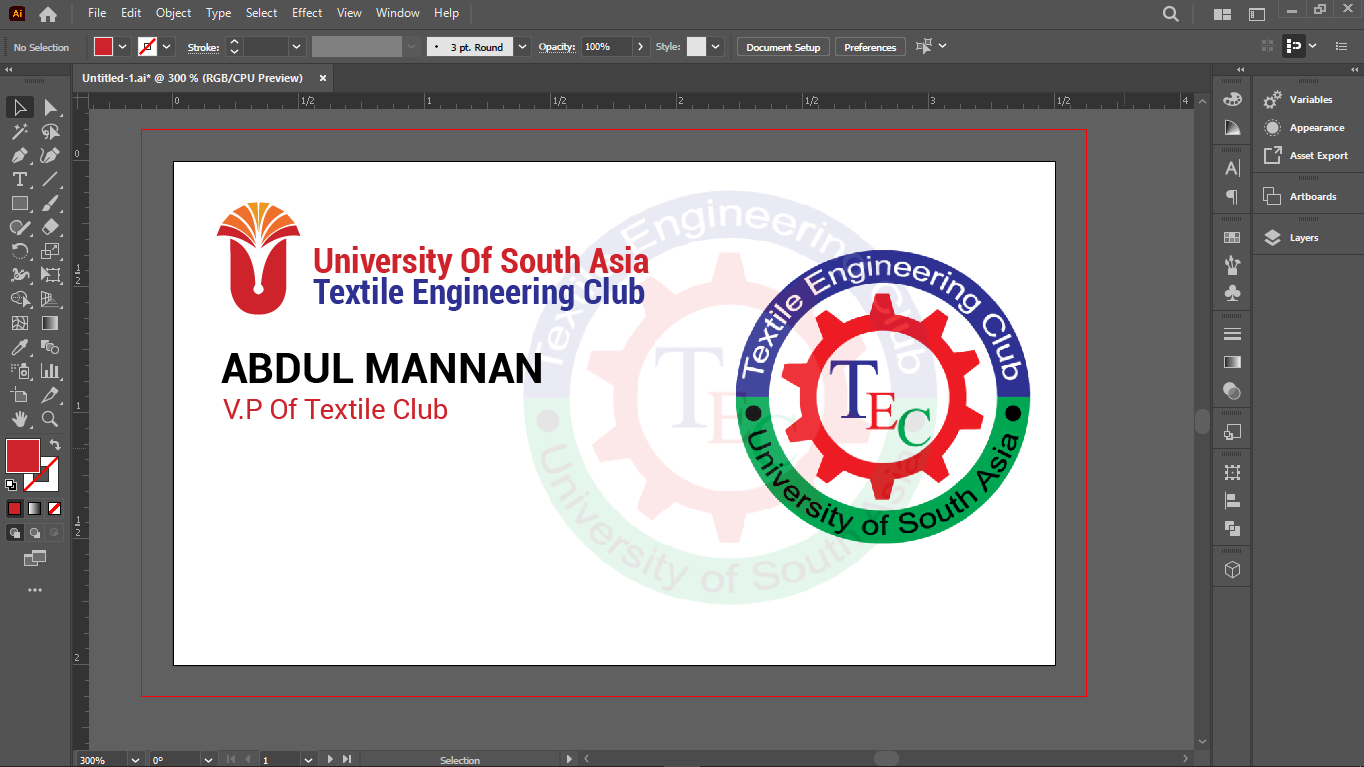The width and height of the screenshot is (1364, 767).
Task: Select the Eyedropper tool
Action: [19, 347]
